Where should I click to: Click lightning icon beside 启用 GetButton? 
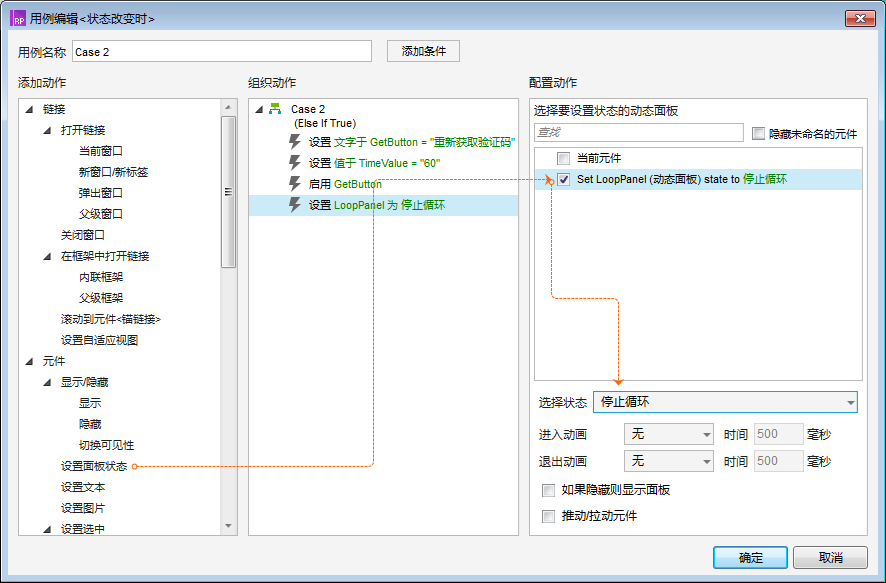coord(295,184)
